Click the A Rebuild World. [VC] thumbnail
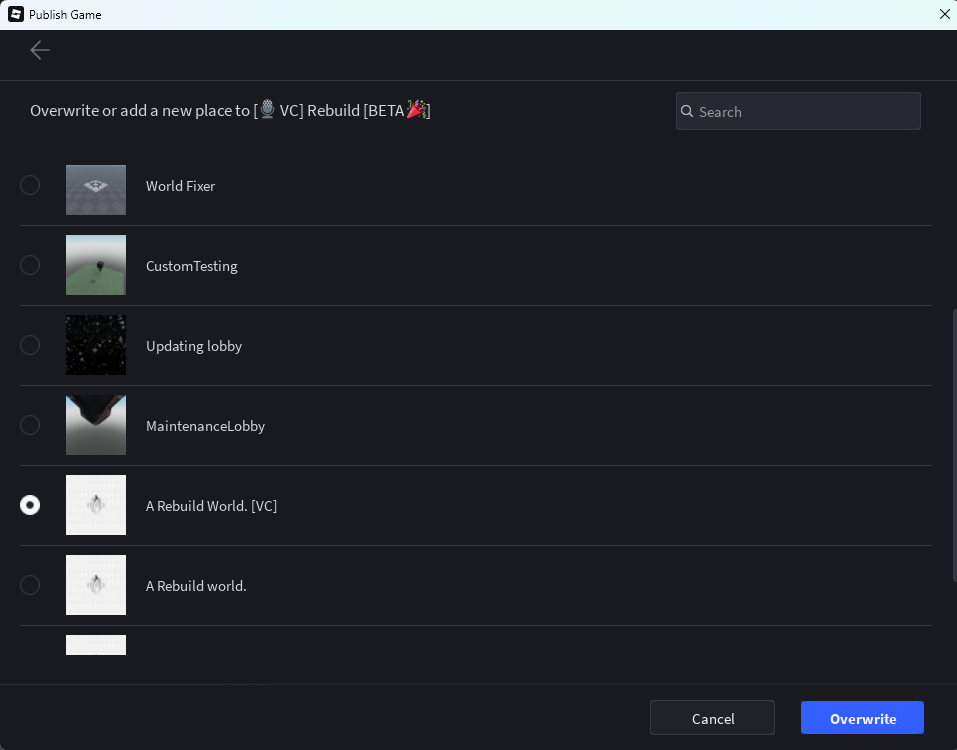The height and width of the screenshot is (750, 957). pyautogui.click(x=95, y=505)
